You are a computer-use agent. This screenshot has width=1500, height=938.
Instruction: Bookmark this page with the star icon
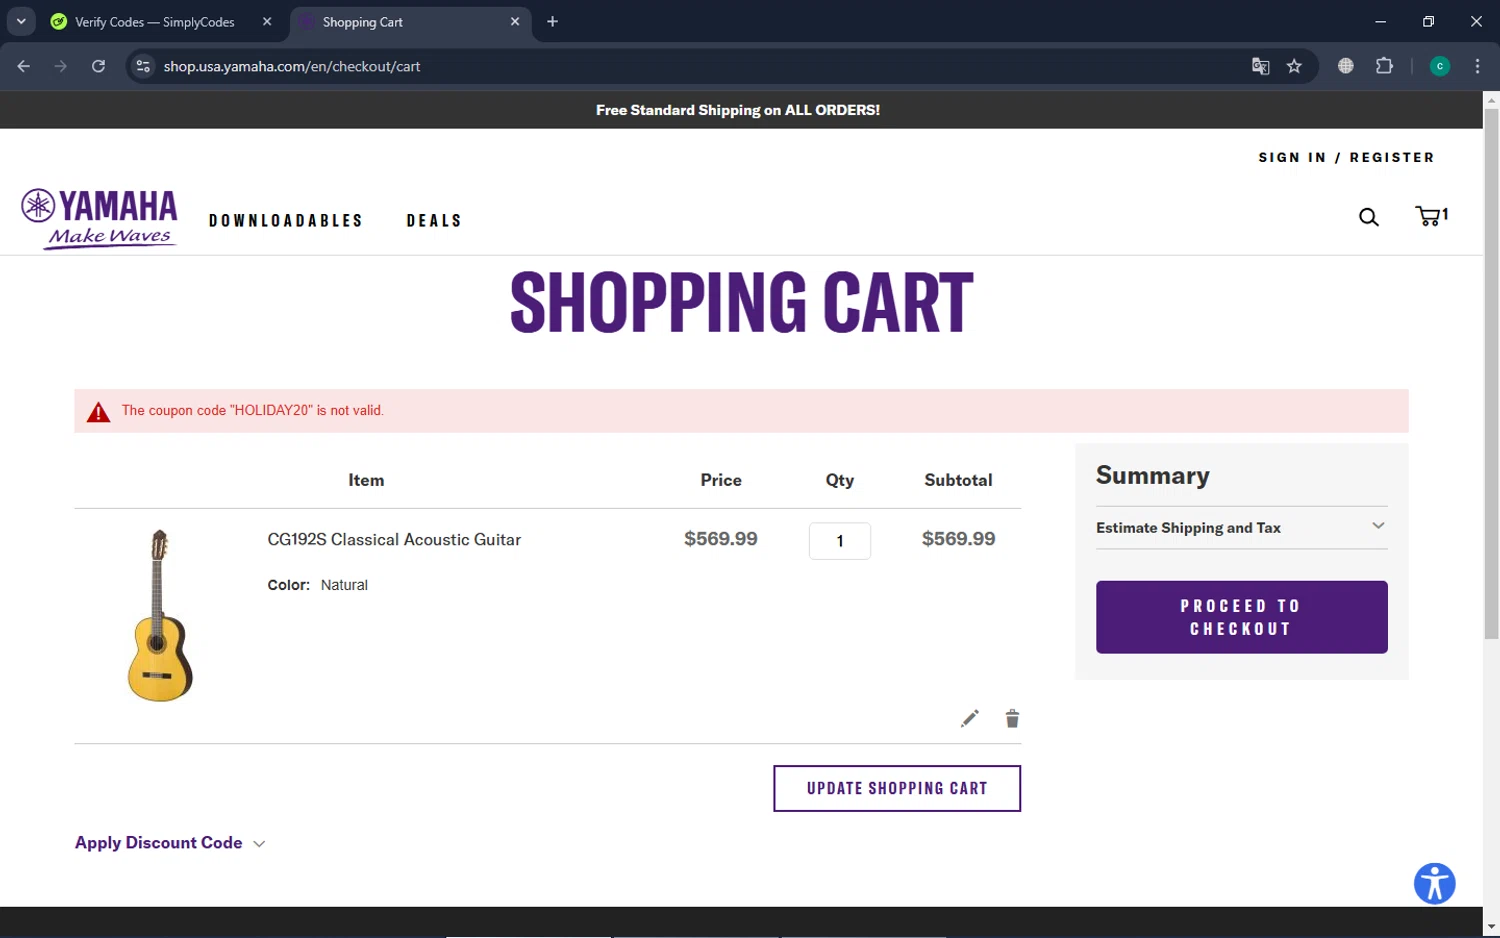1294,66
